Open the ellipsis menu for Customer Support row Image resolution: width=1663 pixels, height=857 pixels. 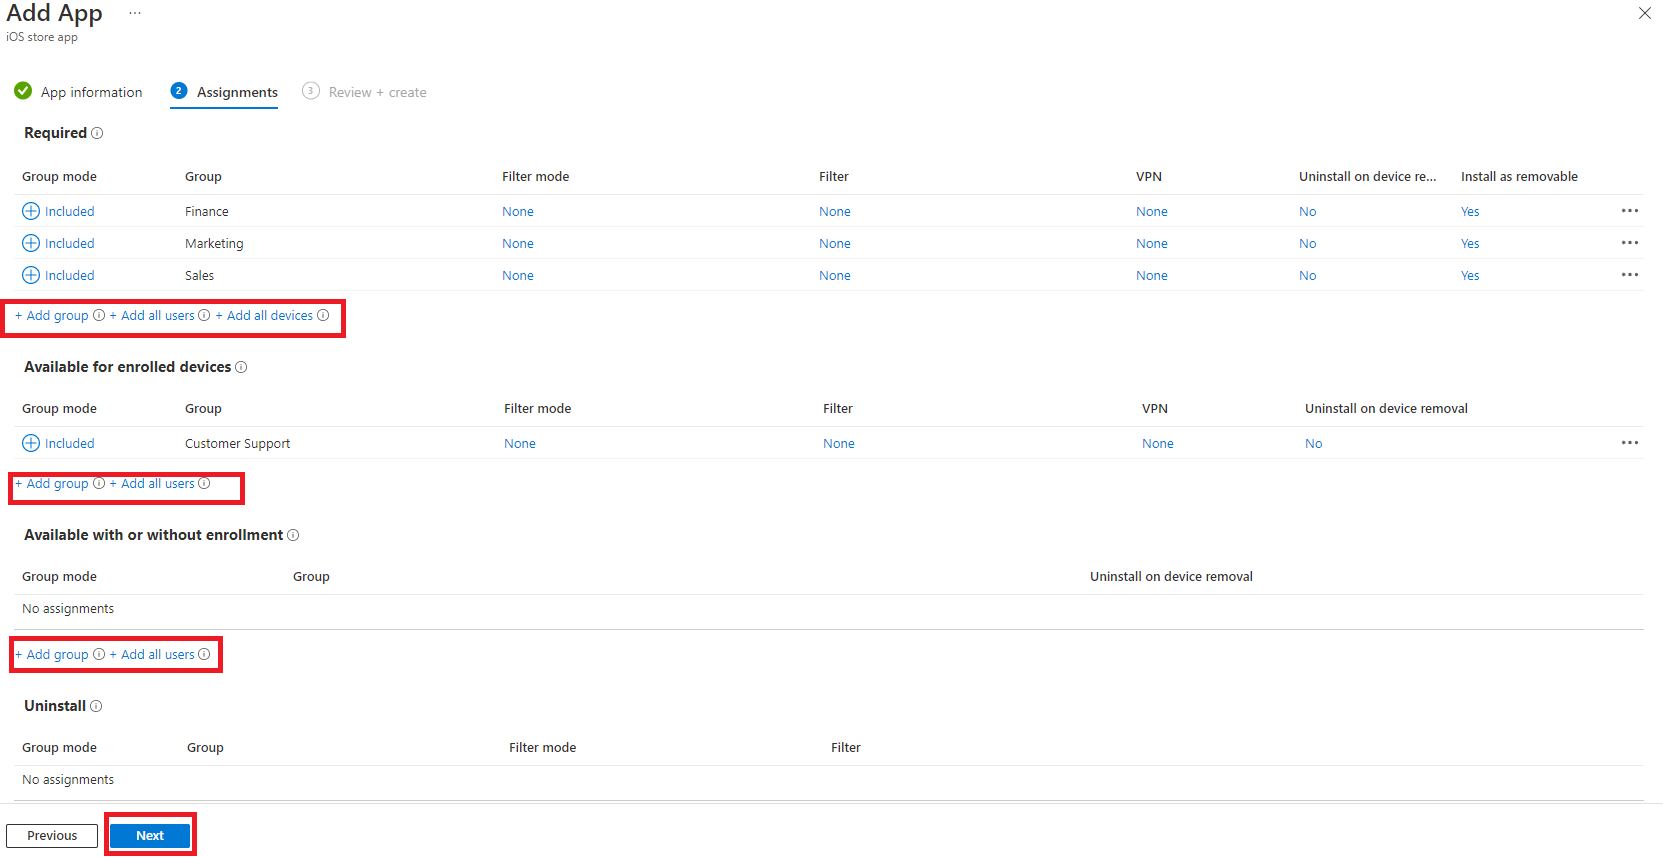tap(1629, 443)
